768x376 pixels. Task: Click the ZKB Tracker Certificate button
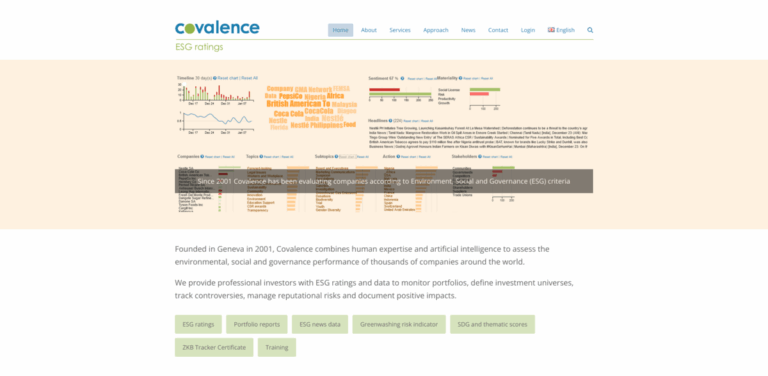pyautogui.click(x=214, y=348)
